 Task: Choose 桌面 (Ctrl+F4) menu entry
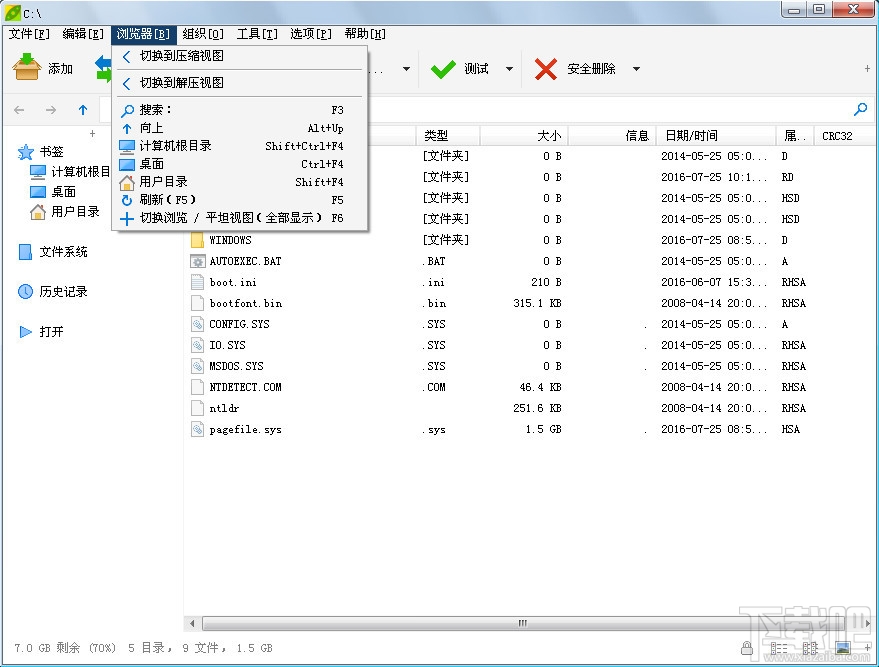(240, 164)
